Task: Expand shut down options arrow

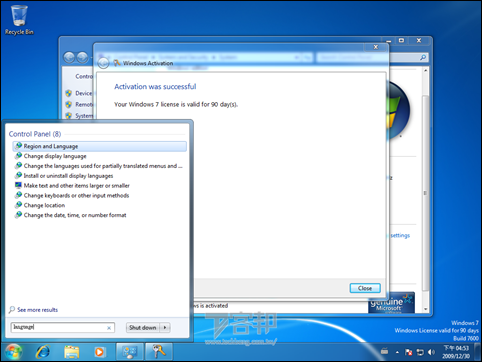Action: click(x=165, y=328)
